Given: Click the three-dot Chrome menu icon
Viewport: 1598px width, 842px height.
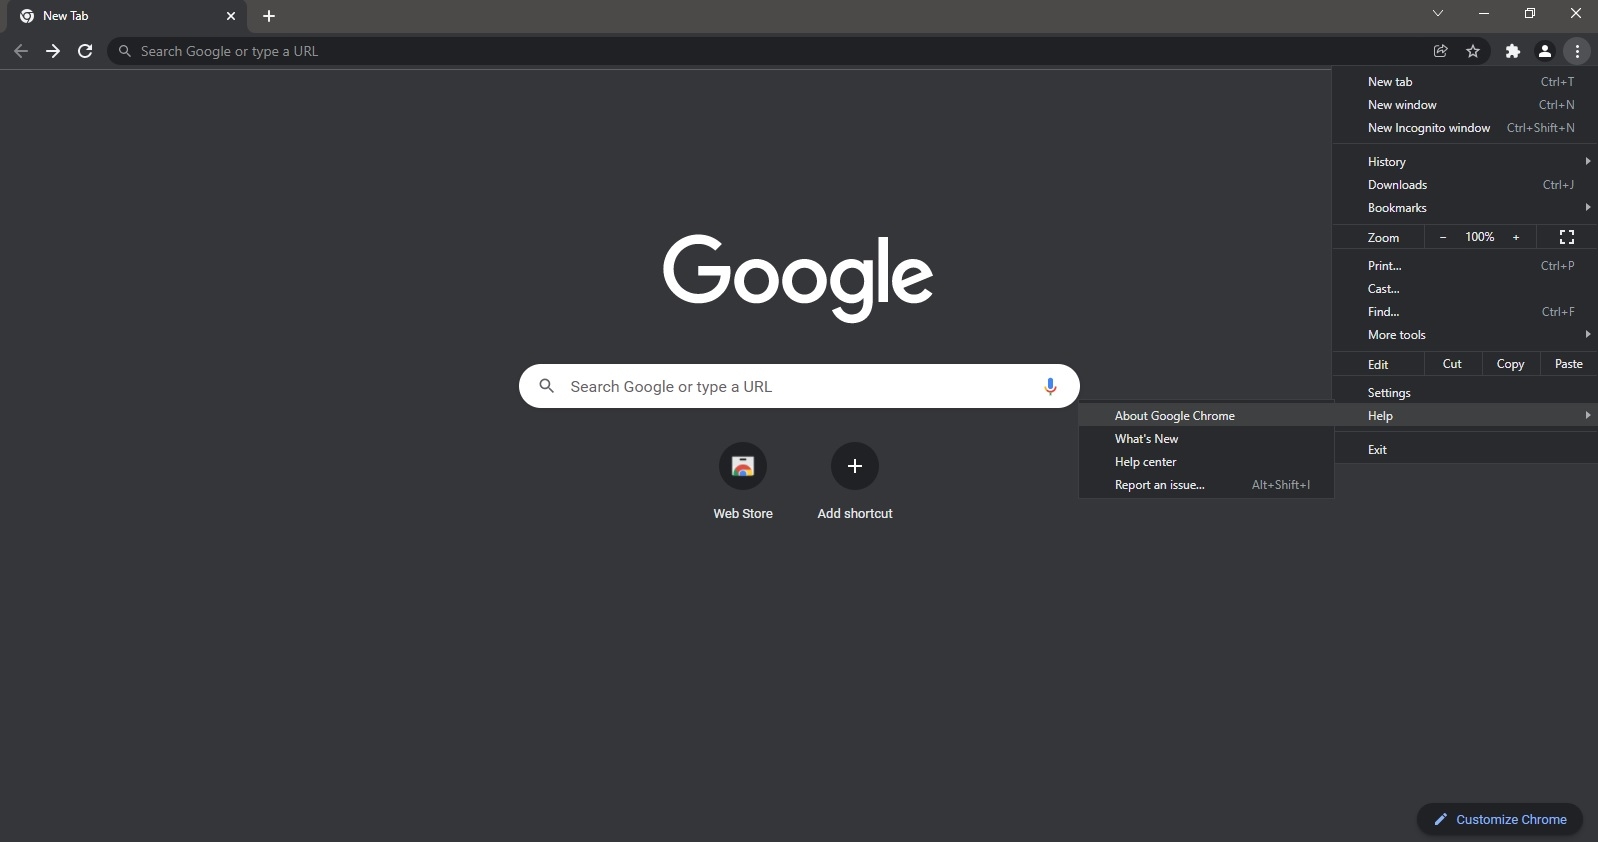Looking at the screenshot, I should pos(1577,51).
